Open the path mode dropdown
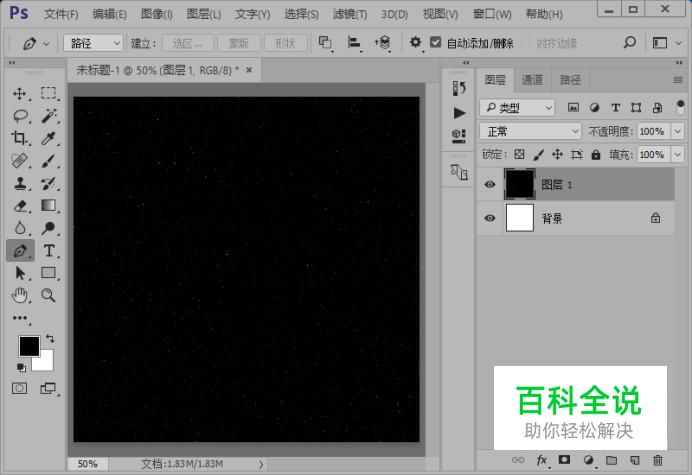This screenshot has width=692, height=475. 93,43
